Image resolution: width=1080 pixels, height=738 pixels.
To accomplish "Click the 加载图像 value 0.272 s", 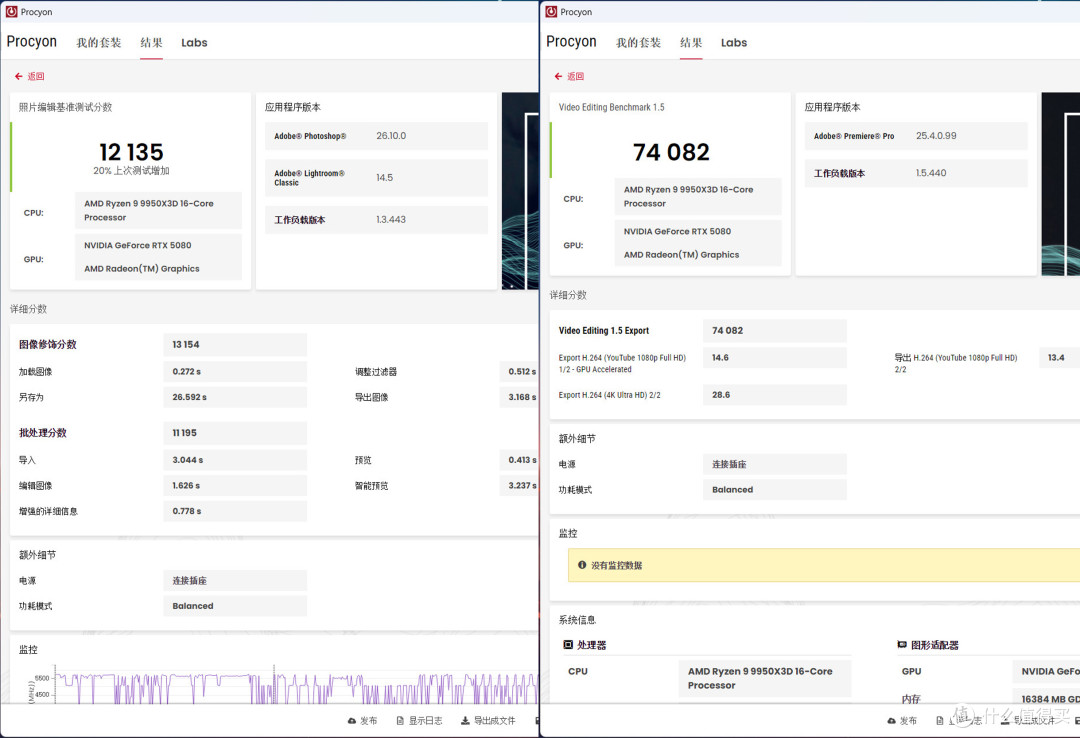I will [x=235, y=371].
